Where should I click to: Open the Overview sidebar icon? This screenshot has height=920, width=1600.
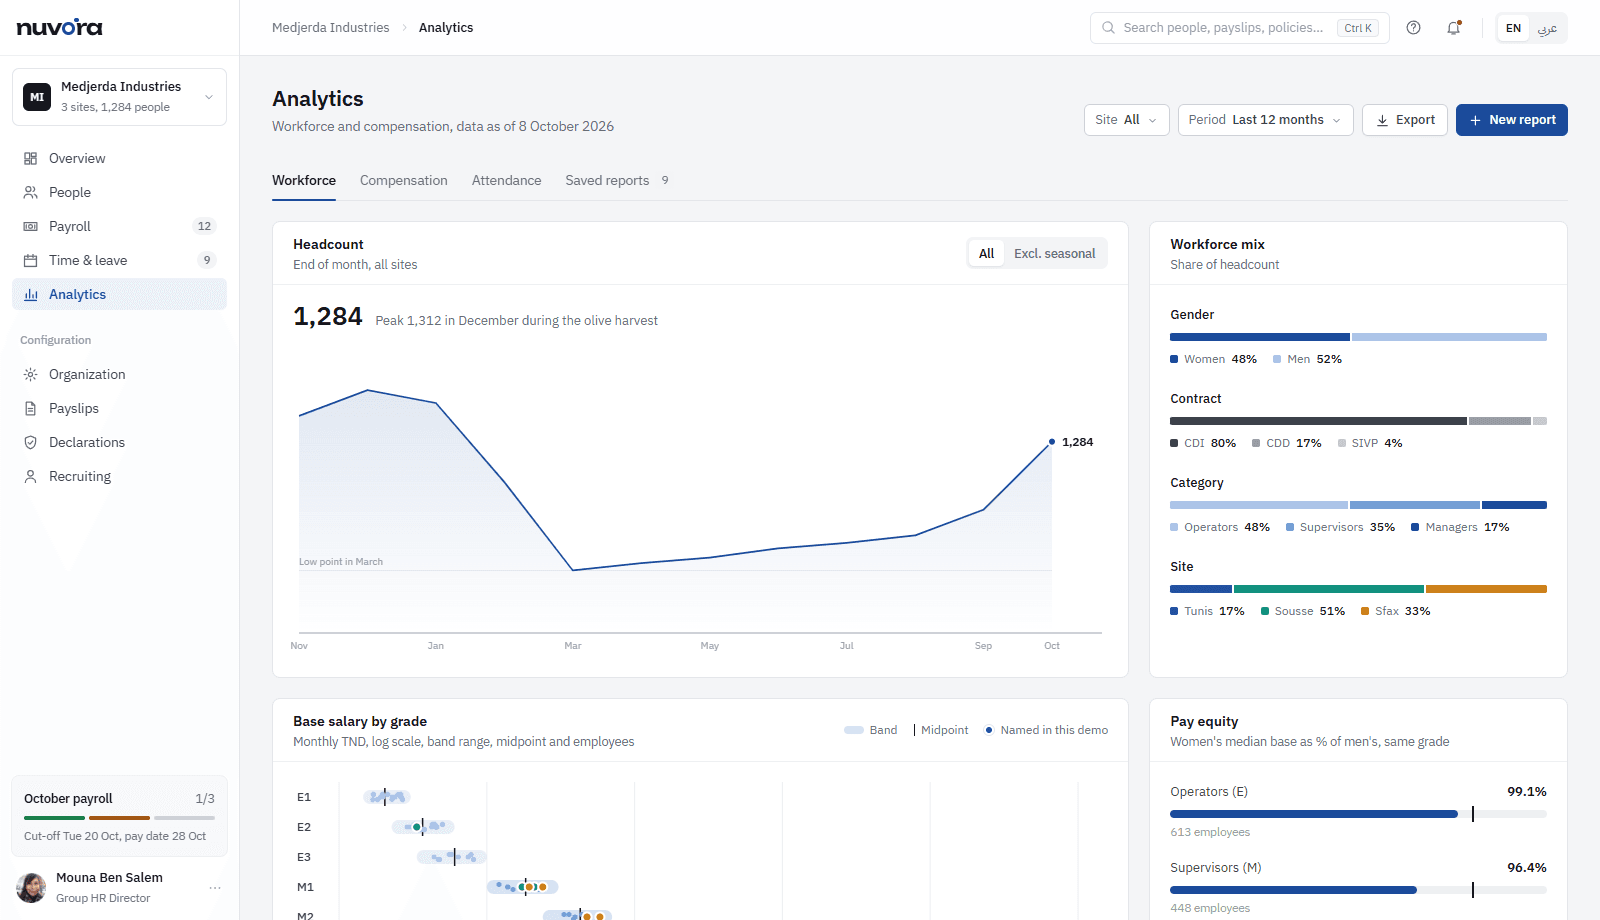[31, 158]
